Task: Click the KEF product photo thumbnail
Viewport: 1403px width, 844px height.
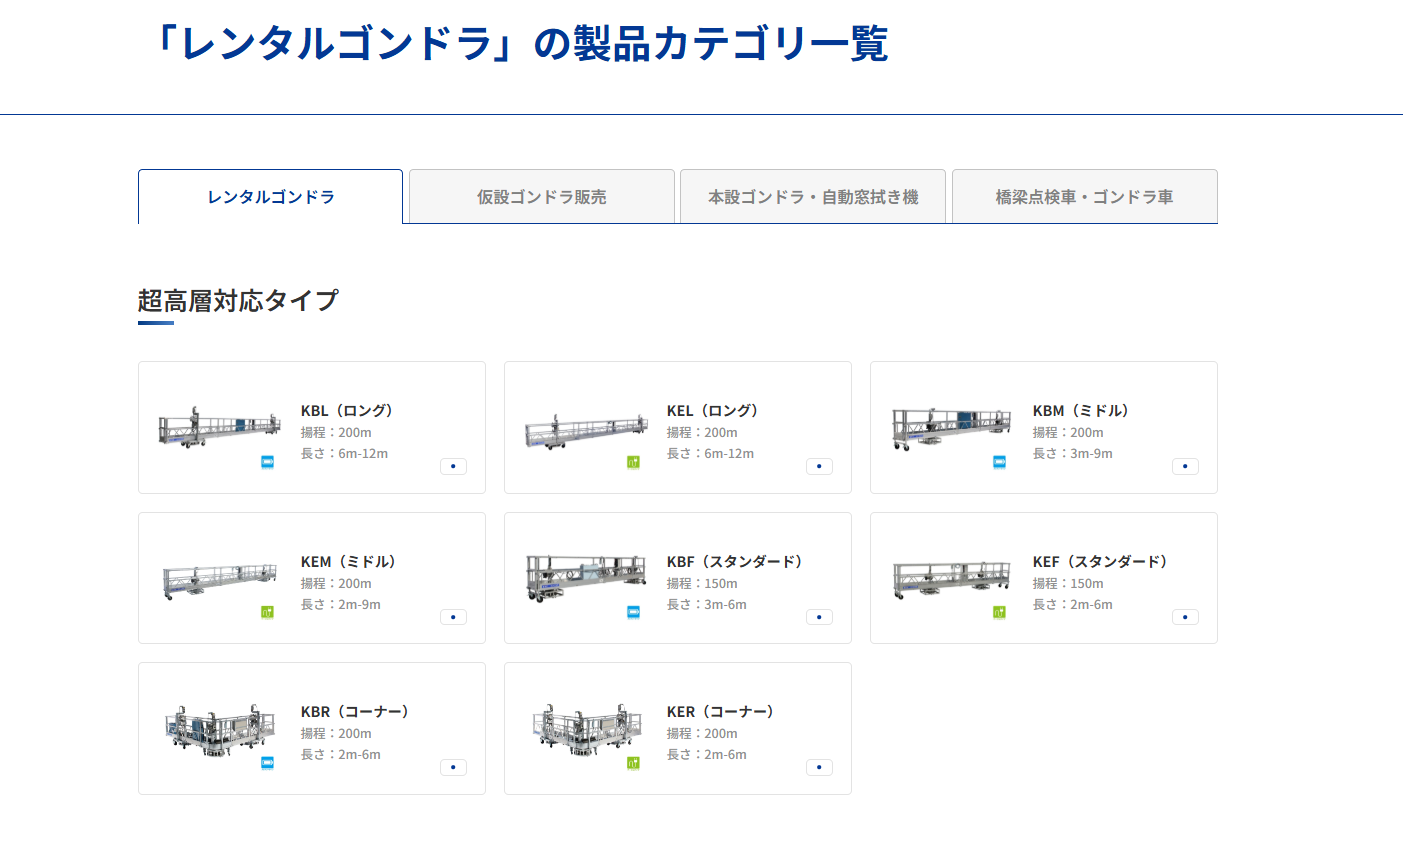Action: 949,578
